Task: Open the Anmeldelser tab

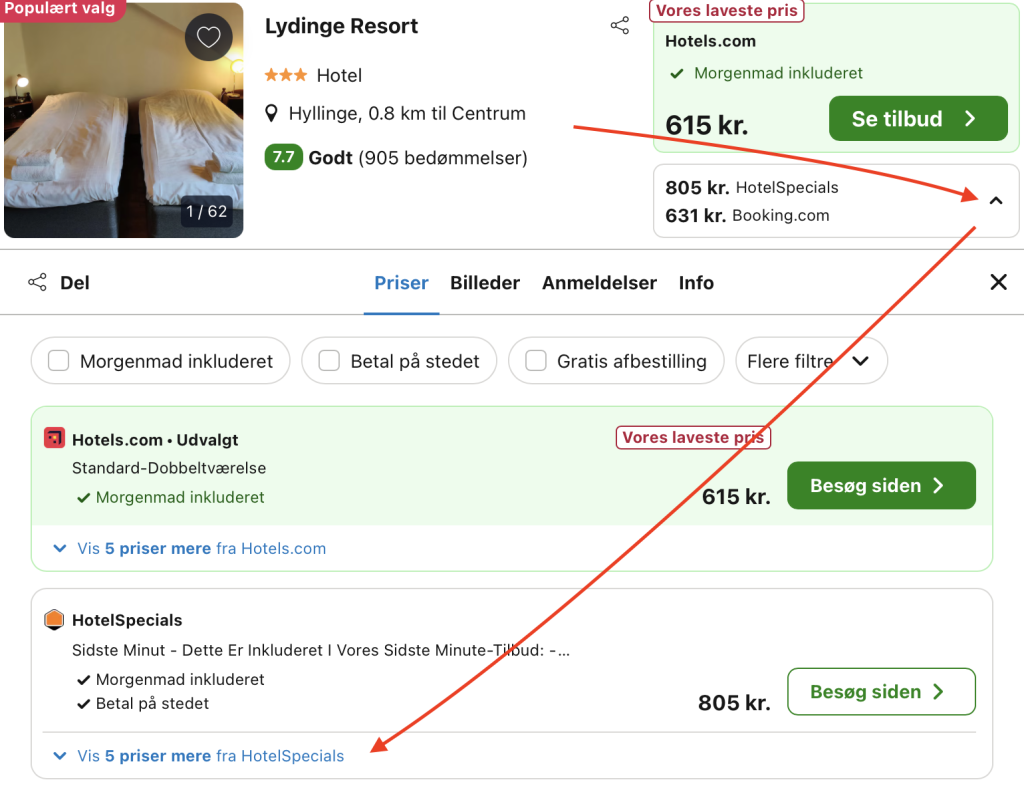Action: tap(599, 283)
